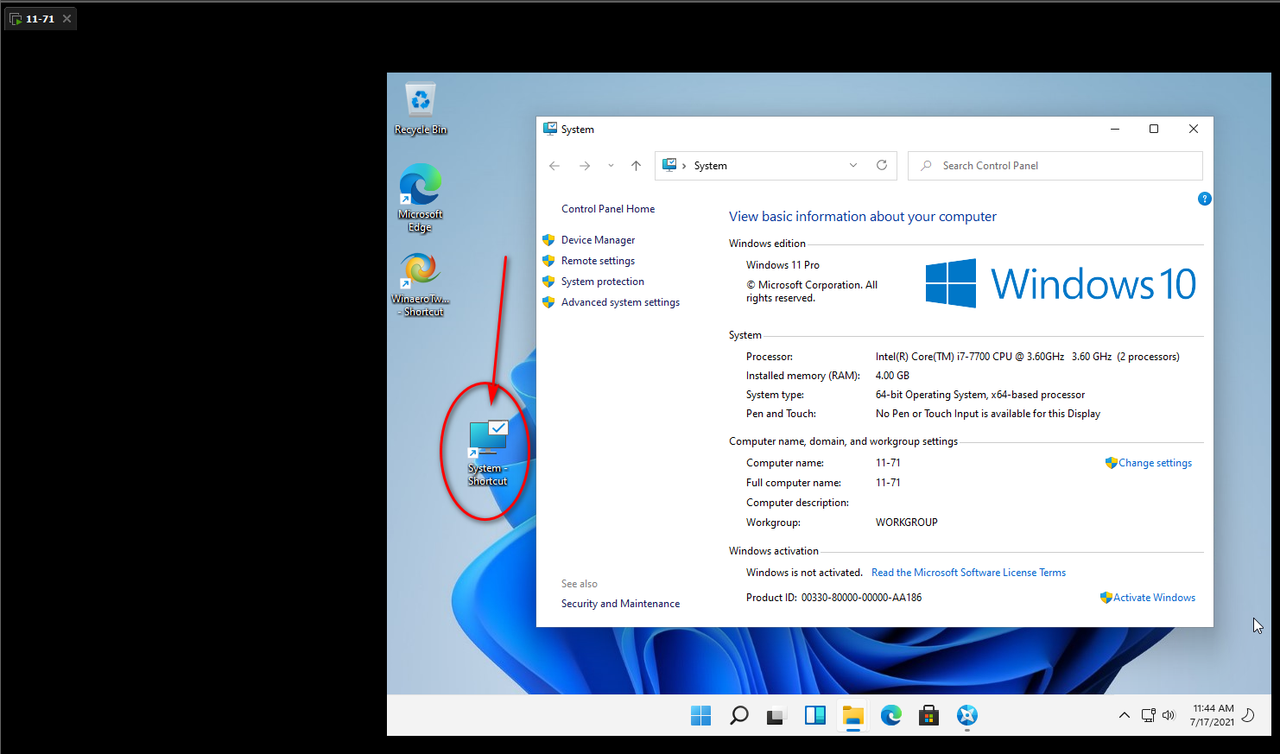
Task: Click the Search Control Panel field
Action: [1055, 166]
